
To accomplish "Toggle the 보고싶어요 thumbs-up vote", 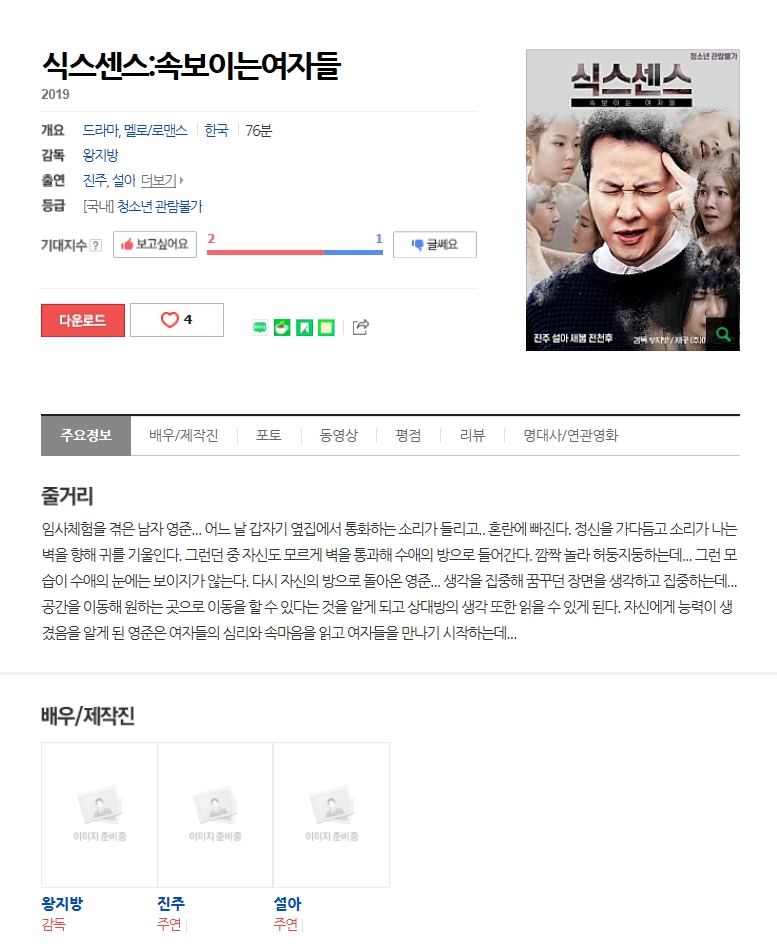I will (155, 244).
